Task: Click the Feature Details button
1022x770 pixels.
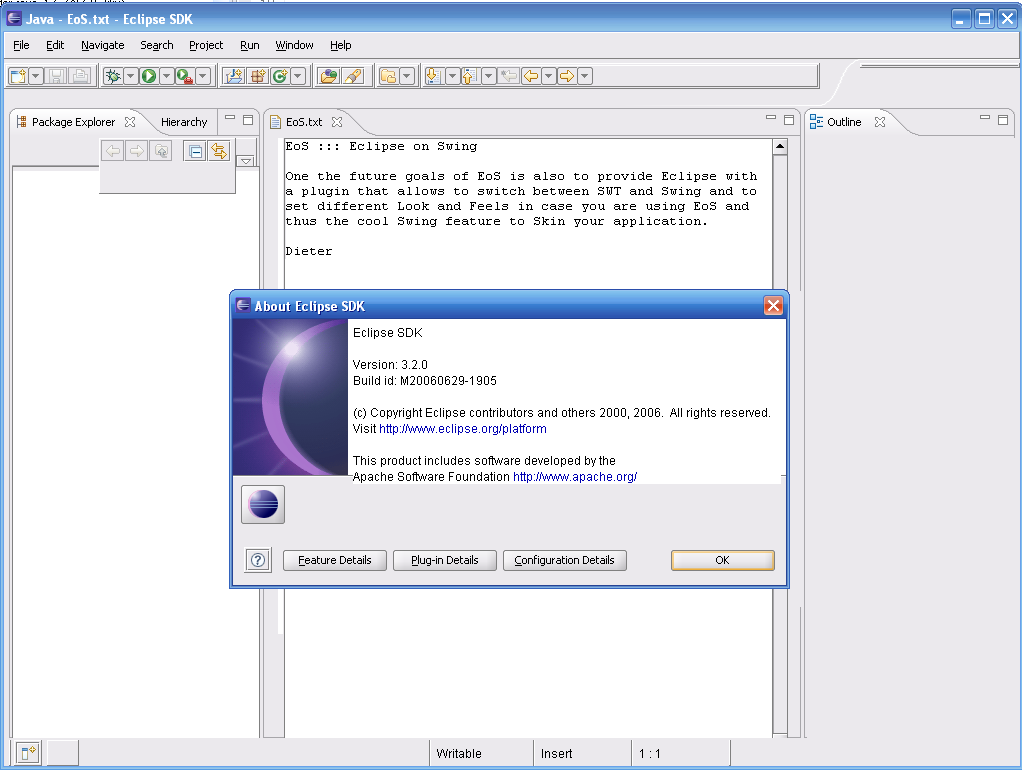Action: 335,561
